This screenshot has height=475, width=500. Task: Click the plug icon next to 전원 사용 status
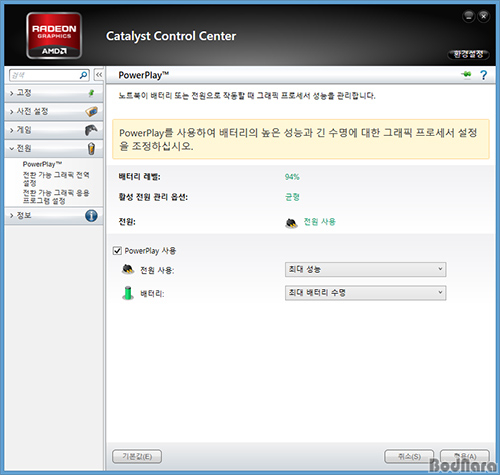click(291, 223)
